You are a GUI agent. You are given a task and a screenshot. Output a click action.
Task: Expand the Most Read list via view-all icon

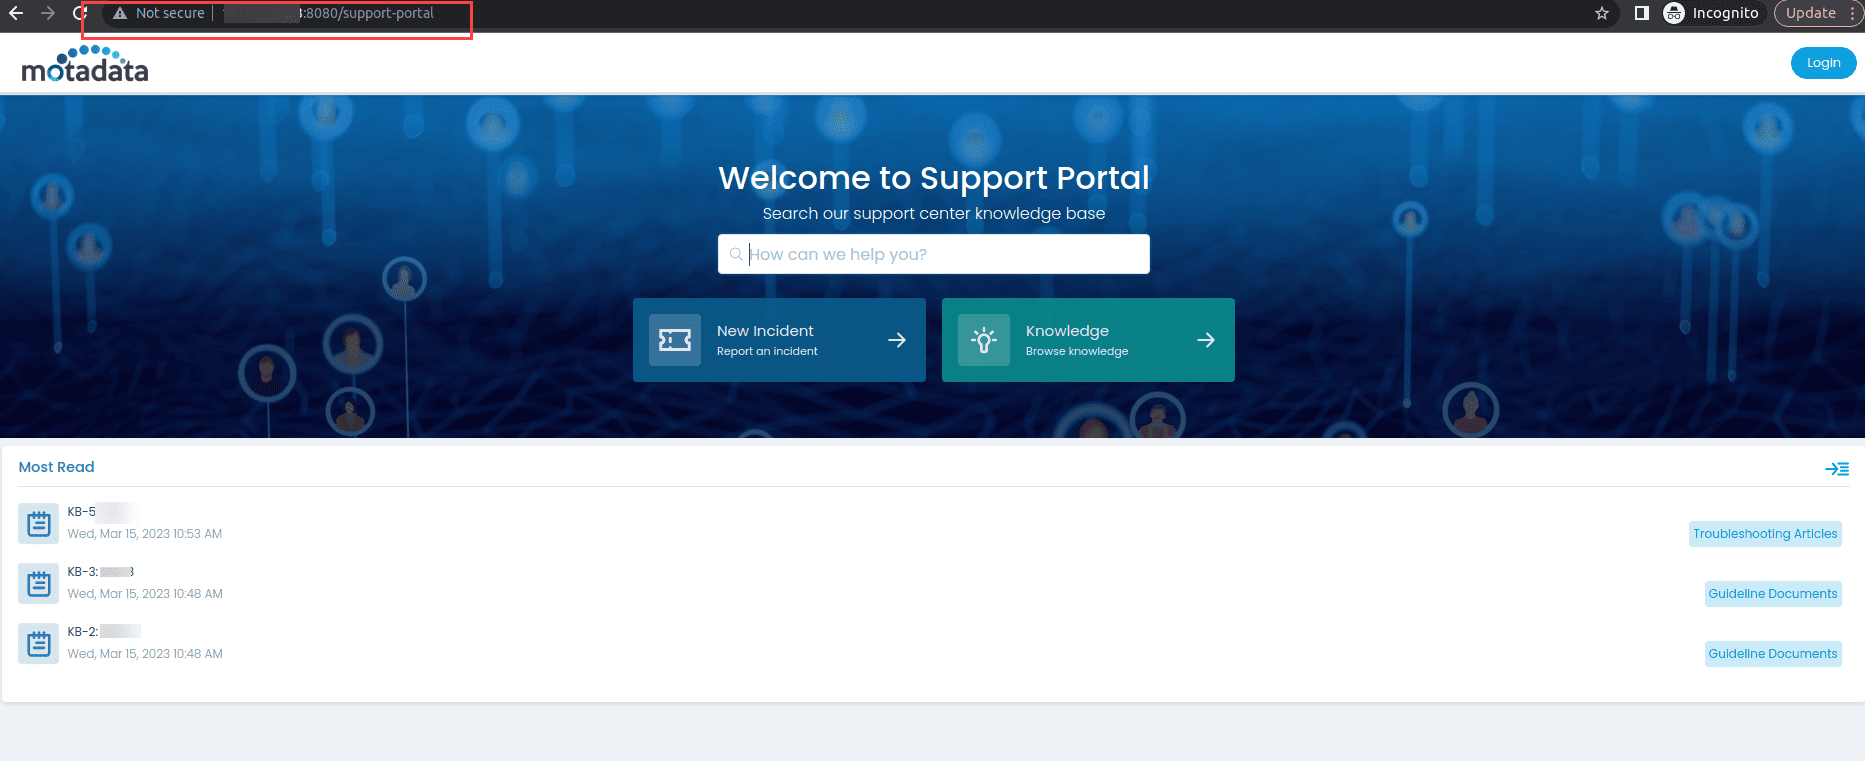(1837, 468)
